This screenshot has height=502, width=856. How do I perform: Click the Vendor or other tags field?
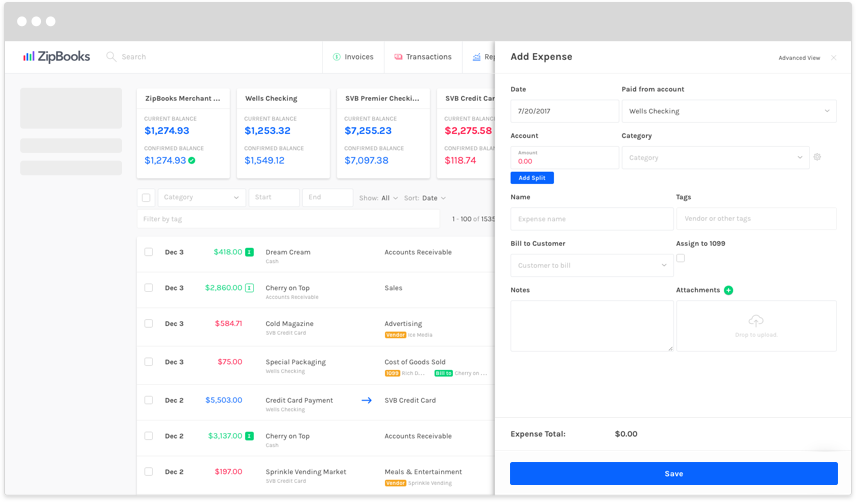[x=756, y=218]
